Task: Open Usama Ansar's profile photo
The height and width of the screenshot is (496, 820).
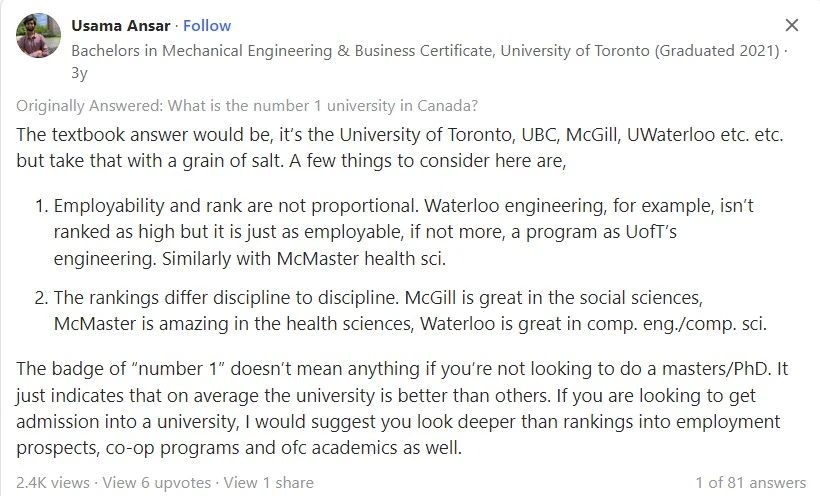Action: (38, 36)
